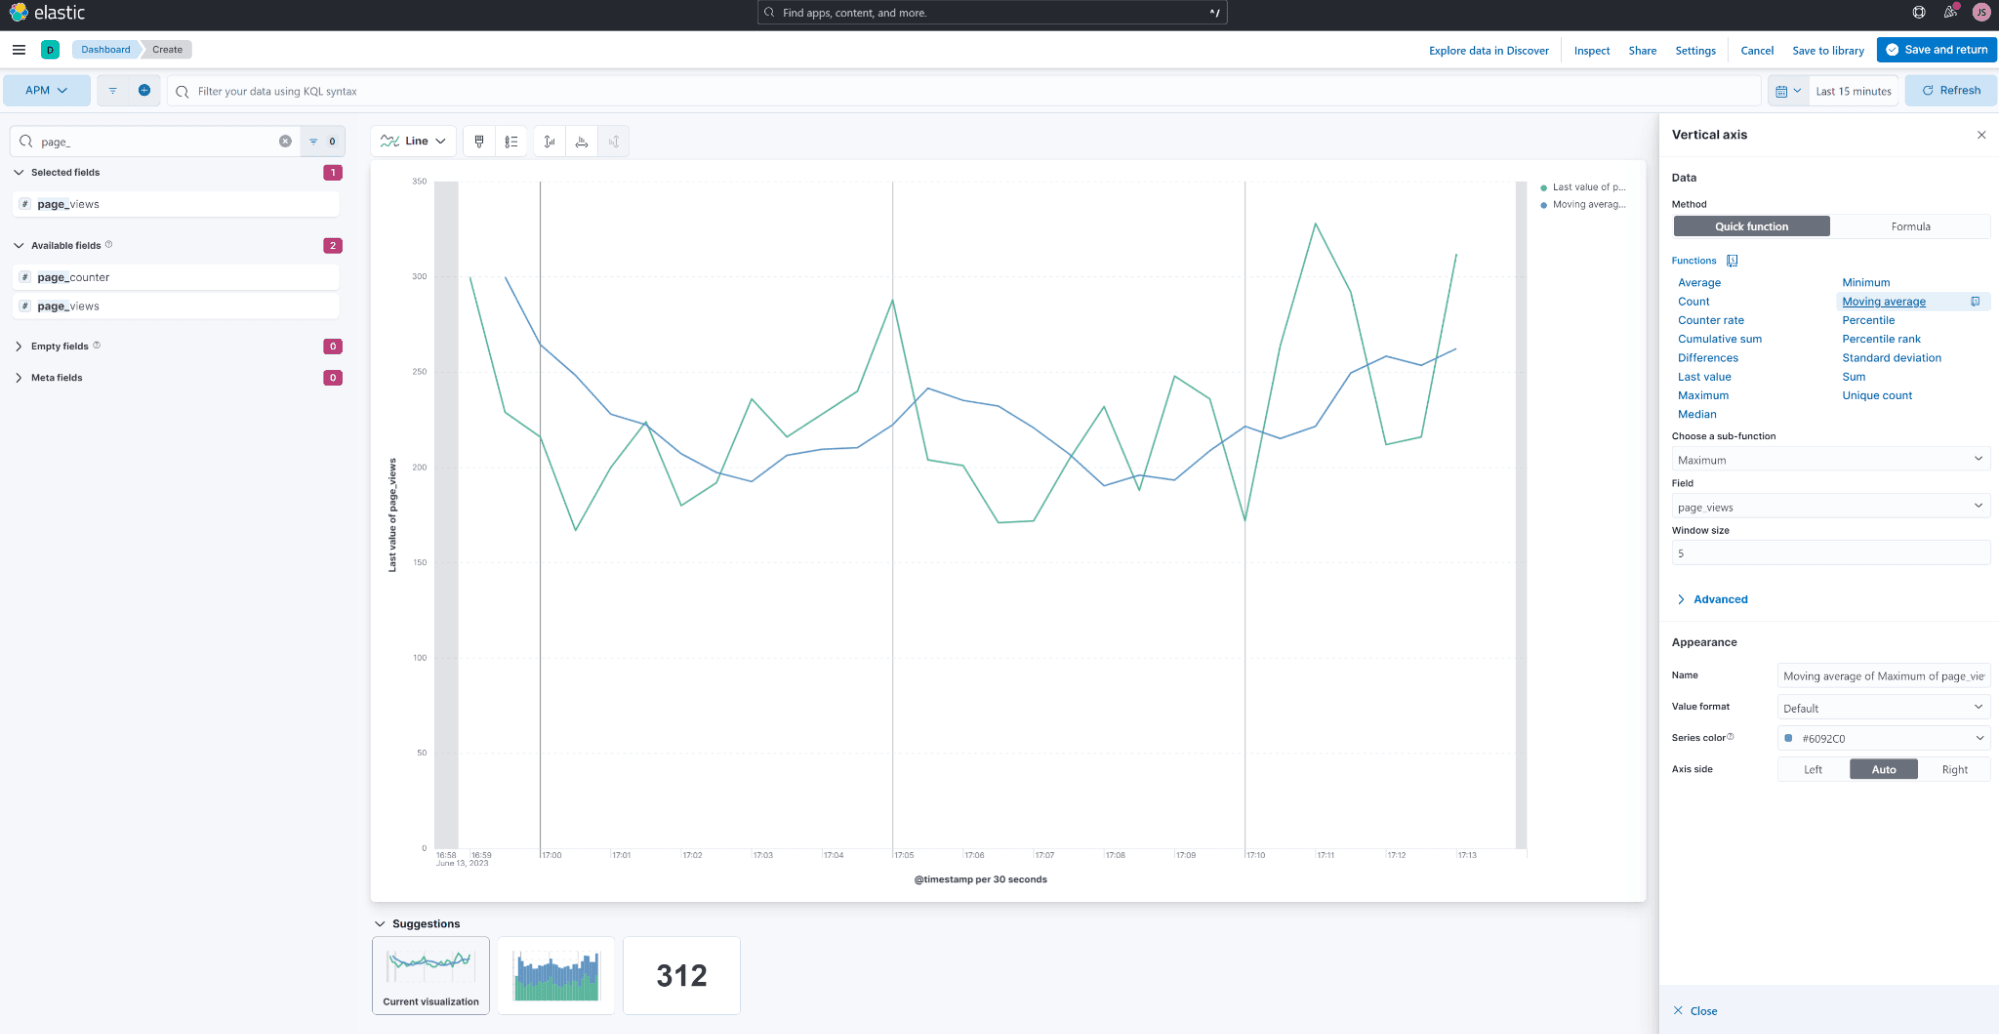Click the Save and return button
Screen dimensions: 1999x1034
(1936, 49)
